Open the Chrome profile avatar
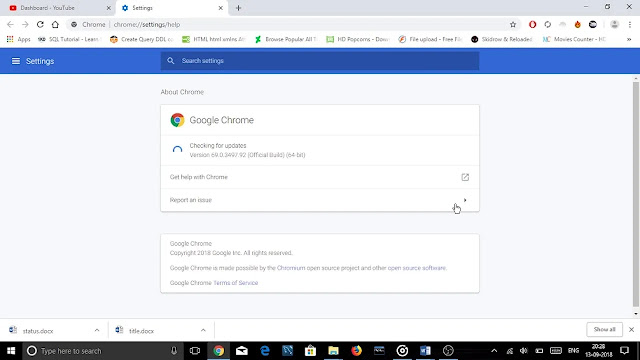Viewport: 640px width, 360px height. (x=614, y=24)
